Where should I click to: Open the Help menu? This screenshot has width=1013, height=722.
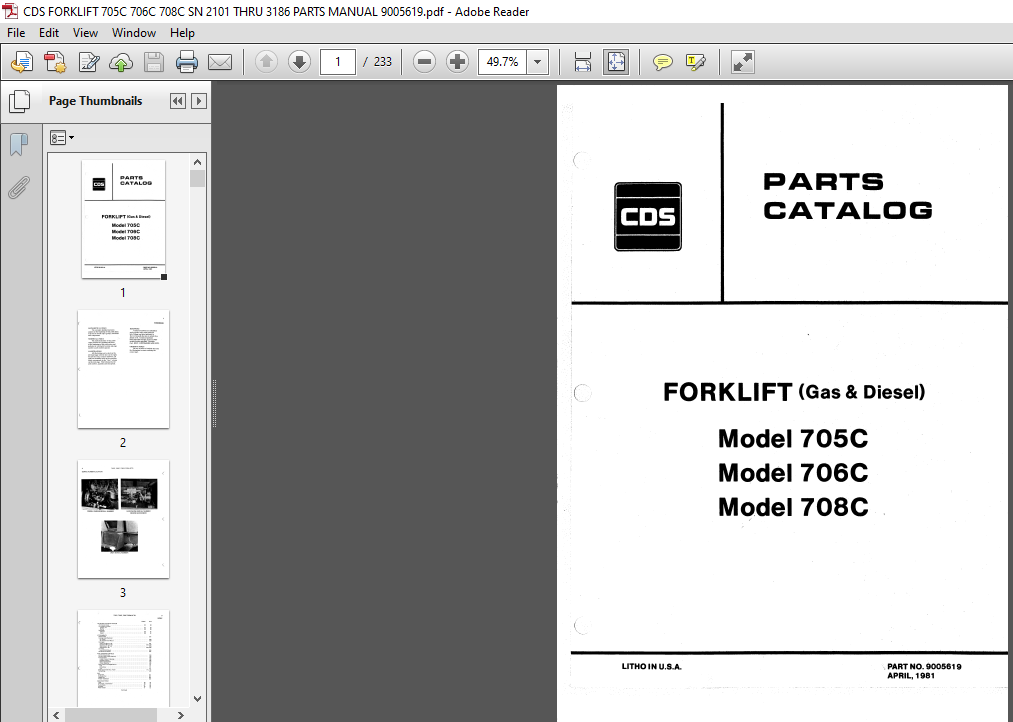click(x=182, y=33)
